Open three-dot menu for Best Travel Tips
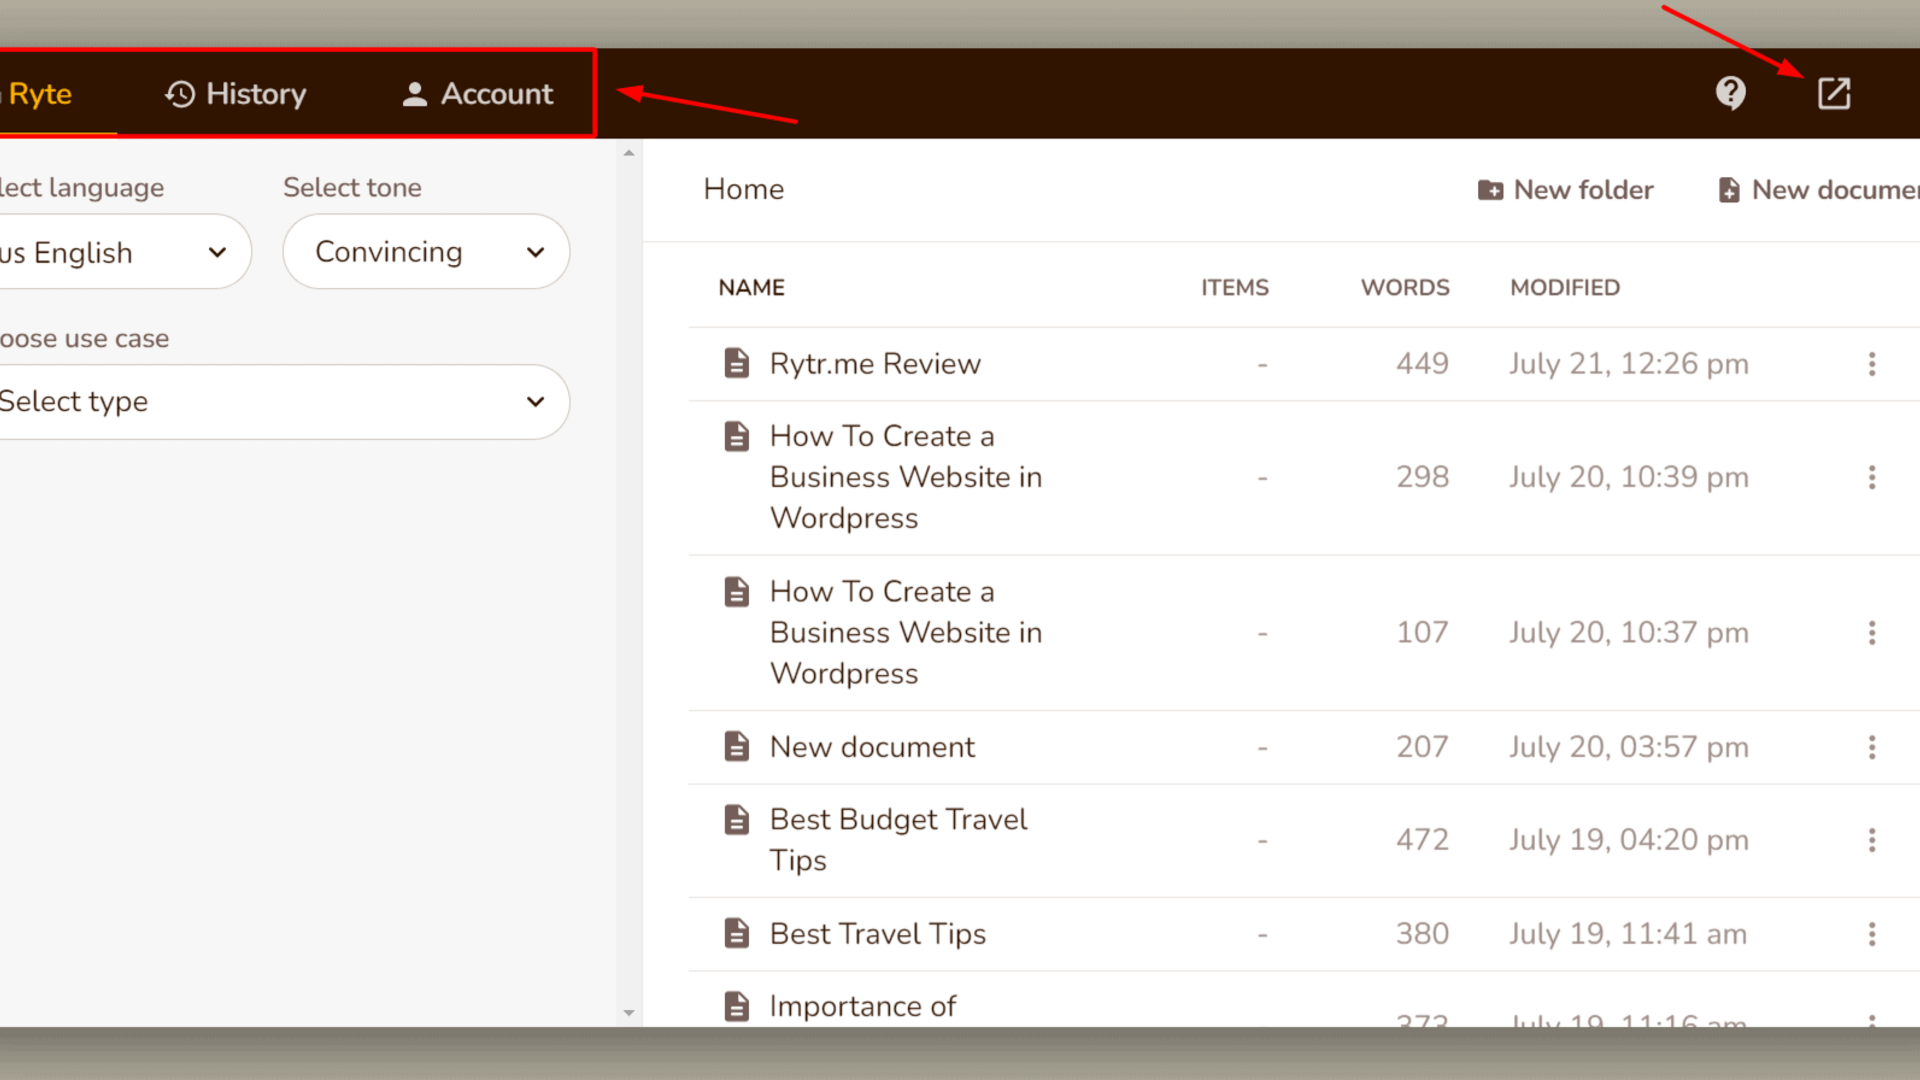1920x1080 pixels. tap(1871, 934)
